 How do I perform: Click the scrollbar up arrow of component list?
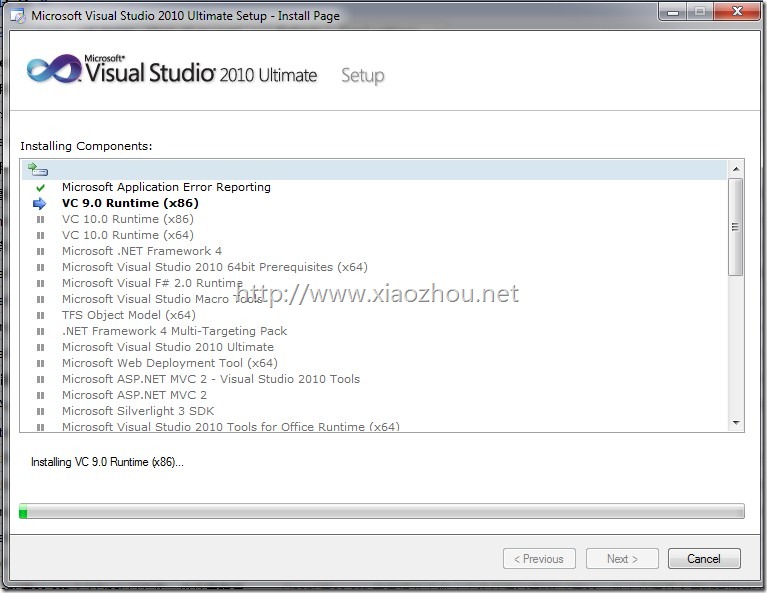coord(736,169)
